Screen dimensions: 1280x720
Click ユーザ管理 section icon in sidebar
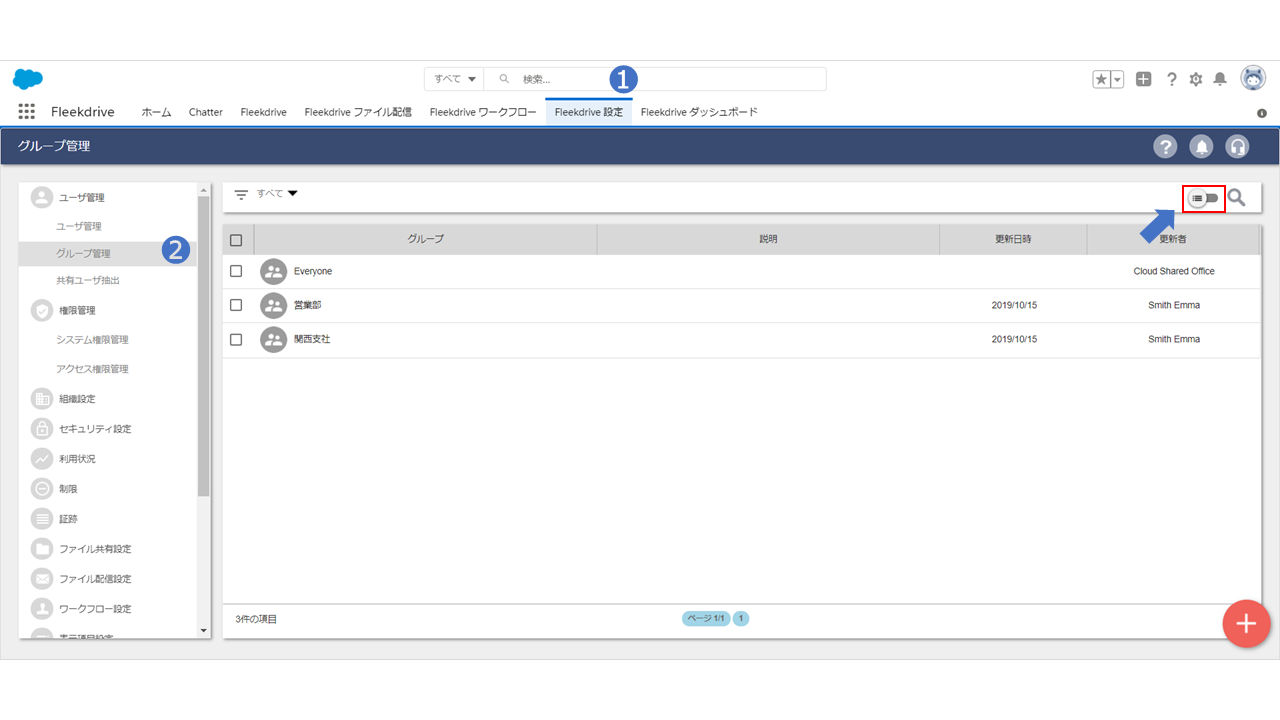pyautogui.click(x=42, y=197)
